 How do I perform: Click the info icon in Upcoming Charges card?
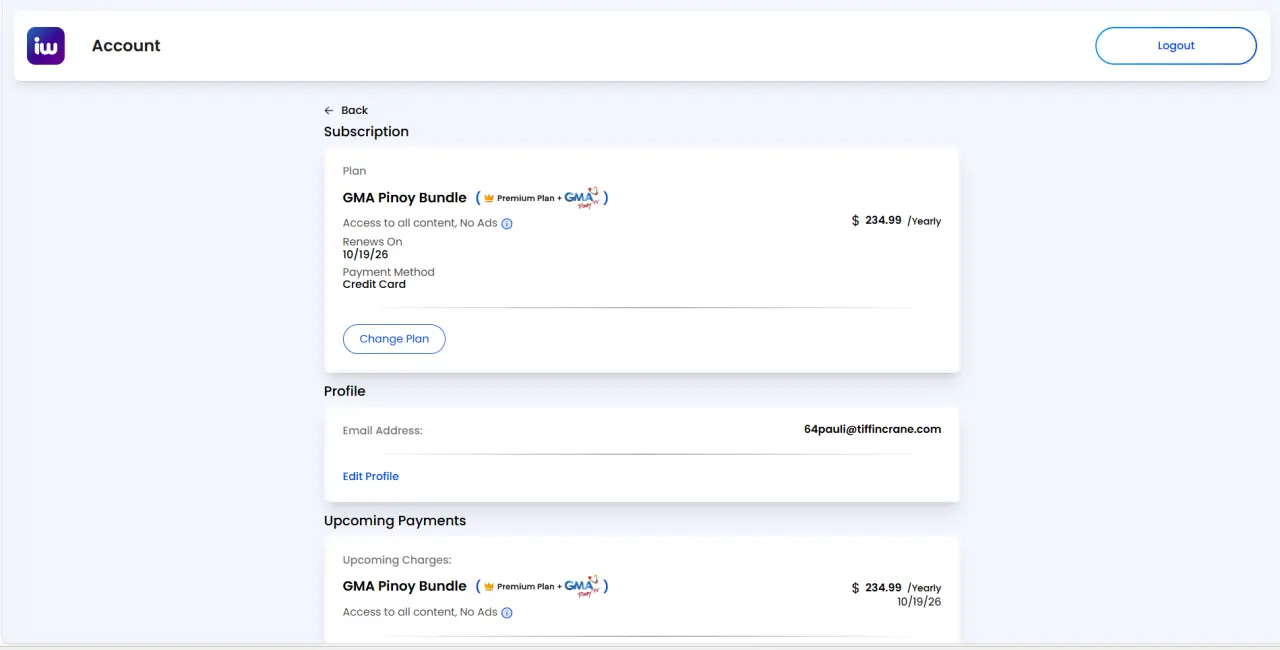[x=507, y=613]
